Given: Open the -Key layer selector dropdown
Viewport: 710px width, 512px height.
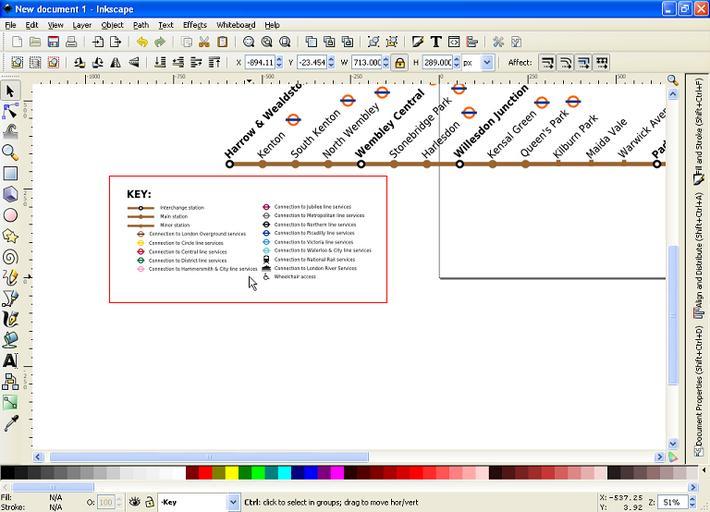Looking at the screenshot, I should point(233,502).
